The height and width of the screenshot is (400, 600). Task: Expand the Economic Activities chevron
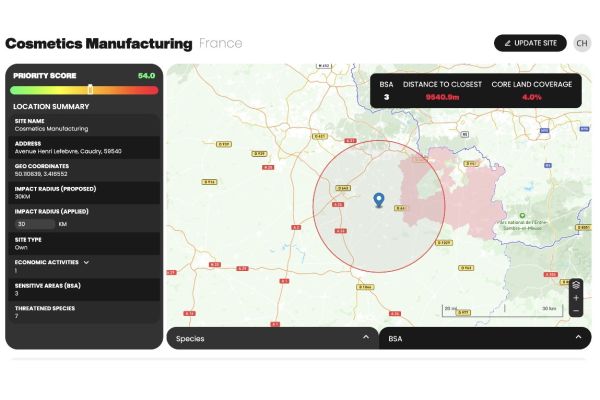click(x=86, y=262)
